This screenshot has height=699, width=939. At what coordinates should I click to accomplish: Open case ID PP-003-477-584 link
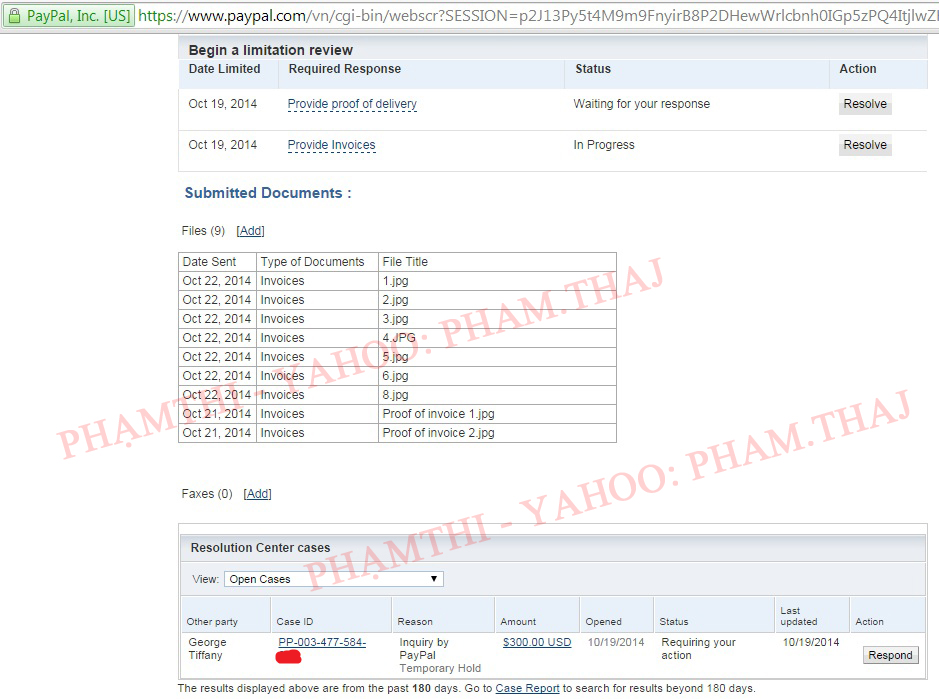(x=322, y=642)
